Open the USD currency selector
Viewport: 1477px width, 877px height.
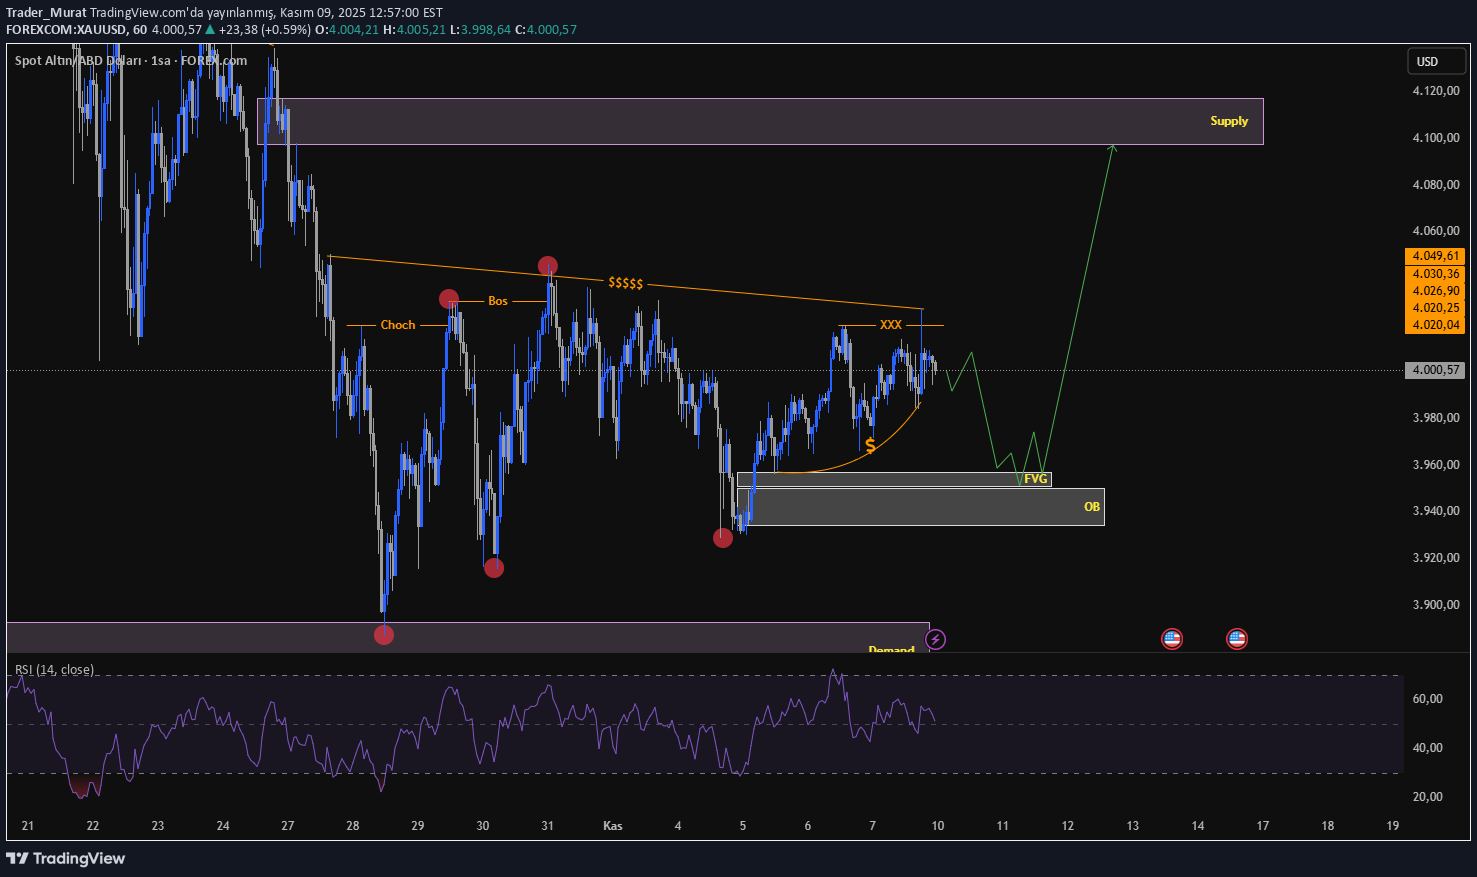pos(1436,61)
